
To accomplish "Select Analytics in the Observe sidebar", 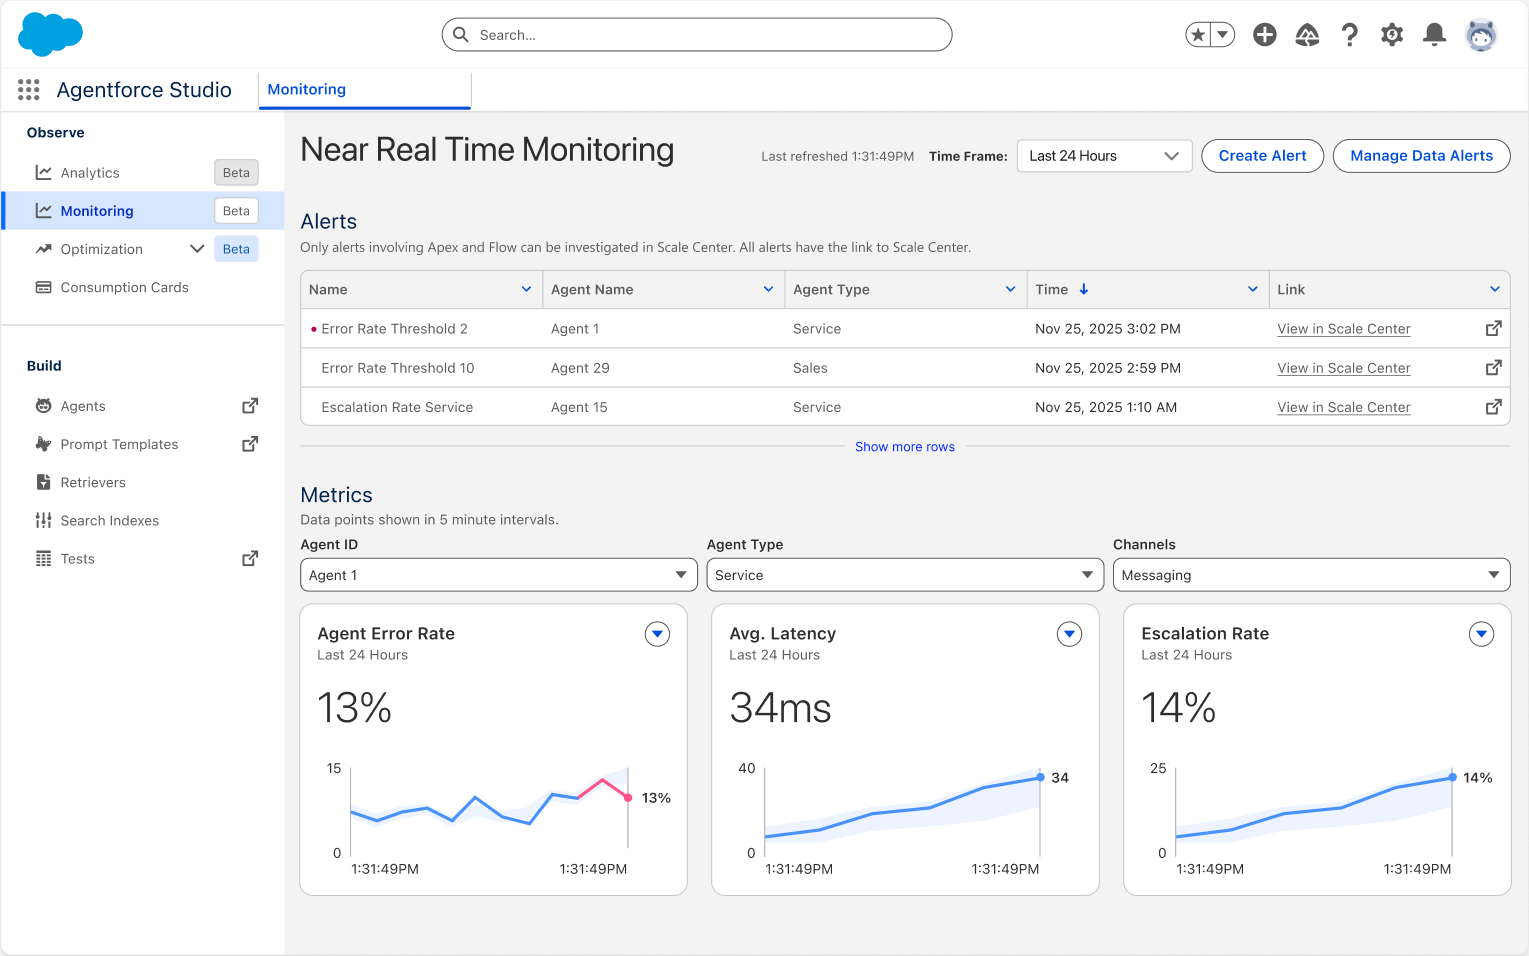I will (x=90, y=172).
